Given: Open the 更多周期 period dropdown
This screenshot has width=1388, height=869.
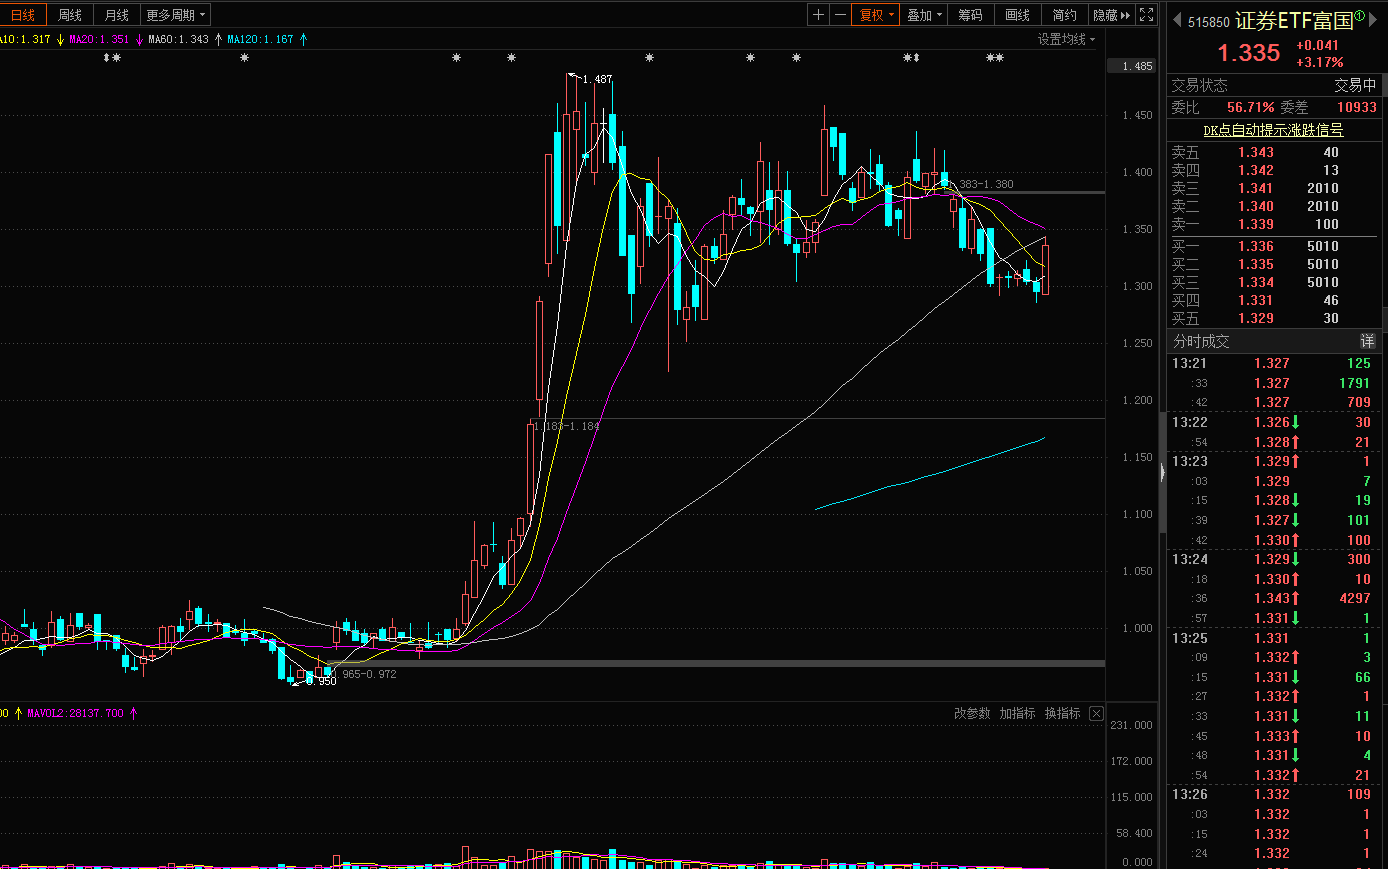Looking at the screenshot, I should (x=176, y=15).
